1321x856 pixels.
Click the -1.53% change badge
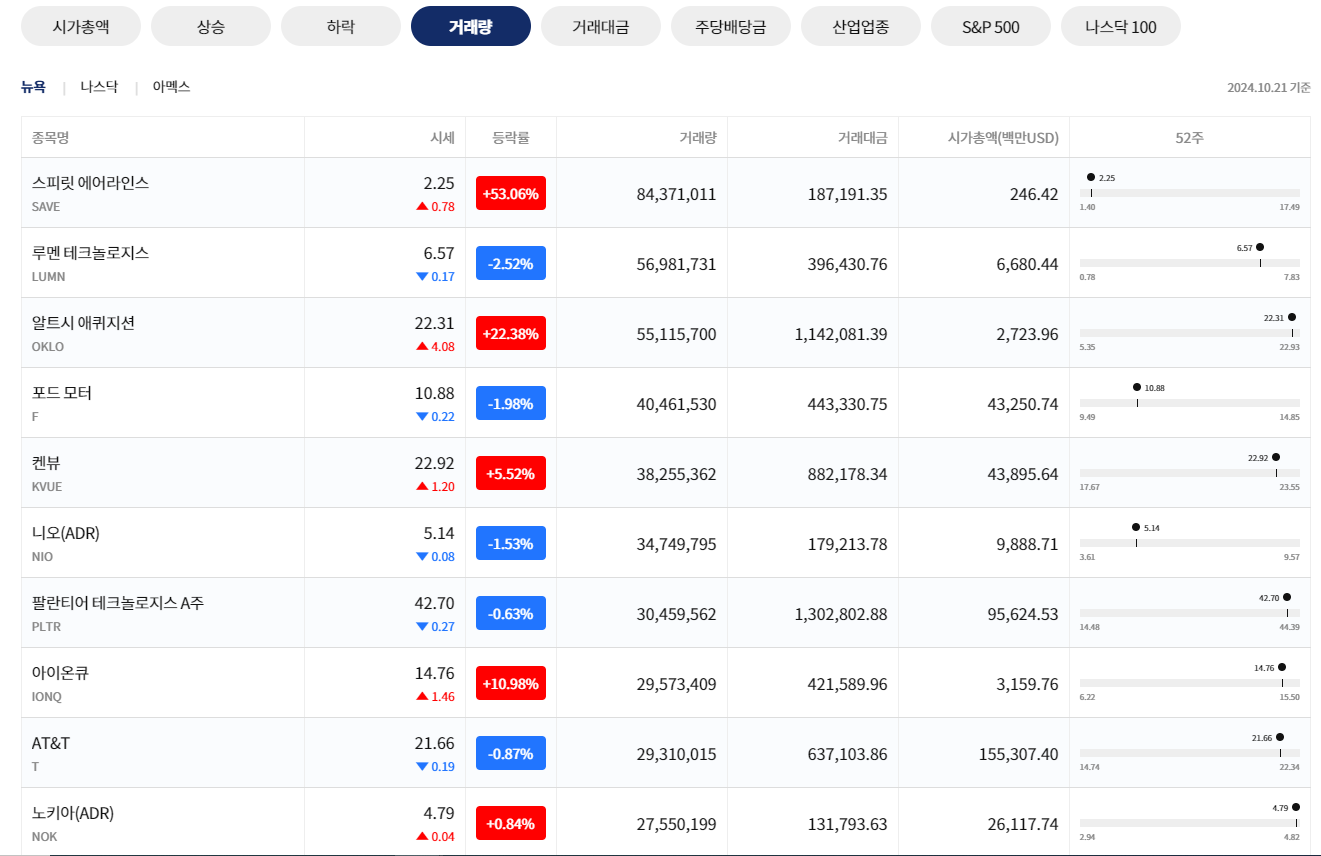pyautogui.click(x=511, y=543)
